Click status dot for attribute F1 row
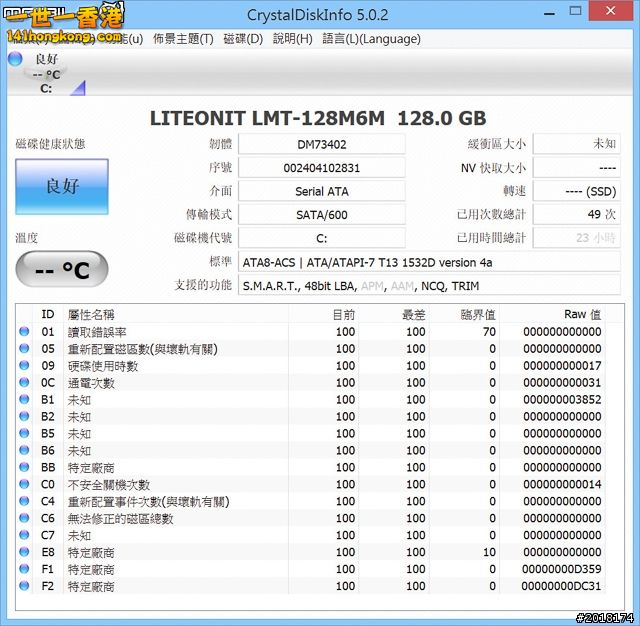Viewport: 640px width, 626px height. tap(24, 568)
